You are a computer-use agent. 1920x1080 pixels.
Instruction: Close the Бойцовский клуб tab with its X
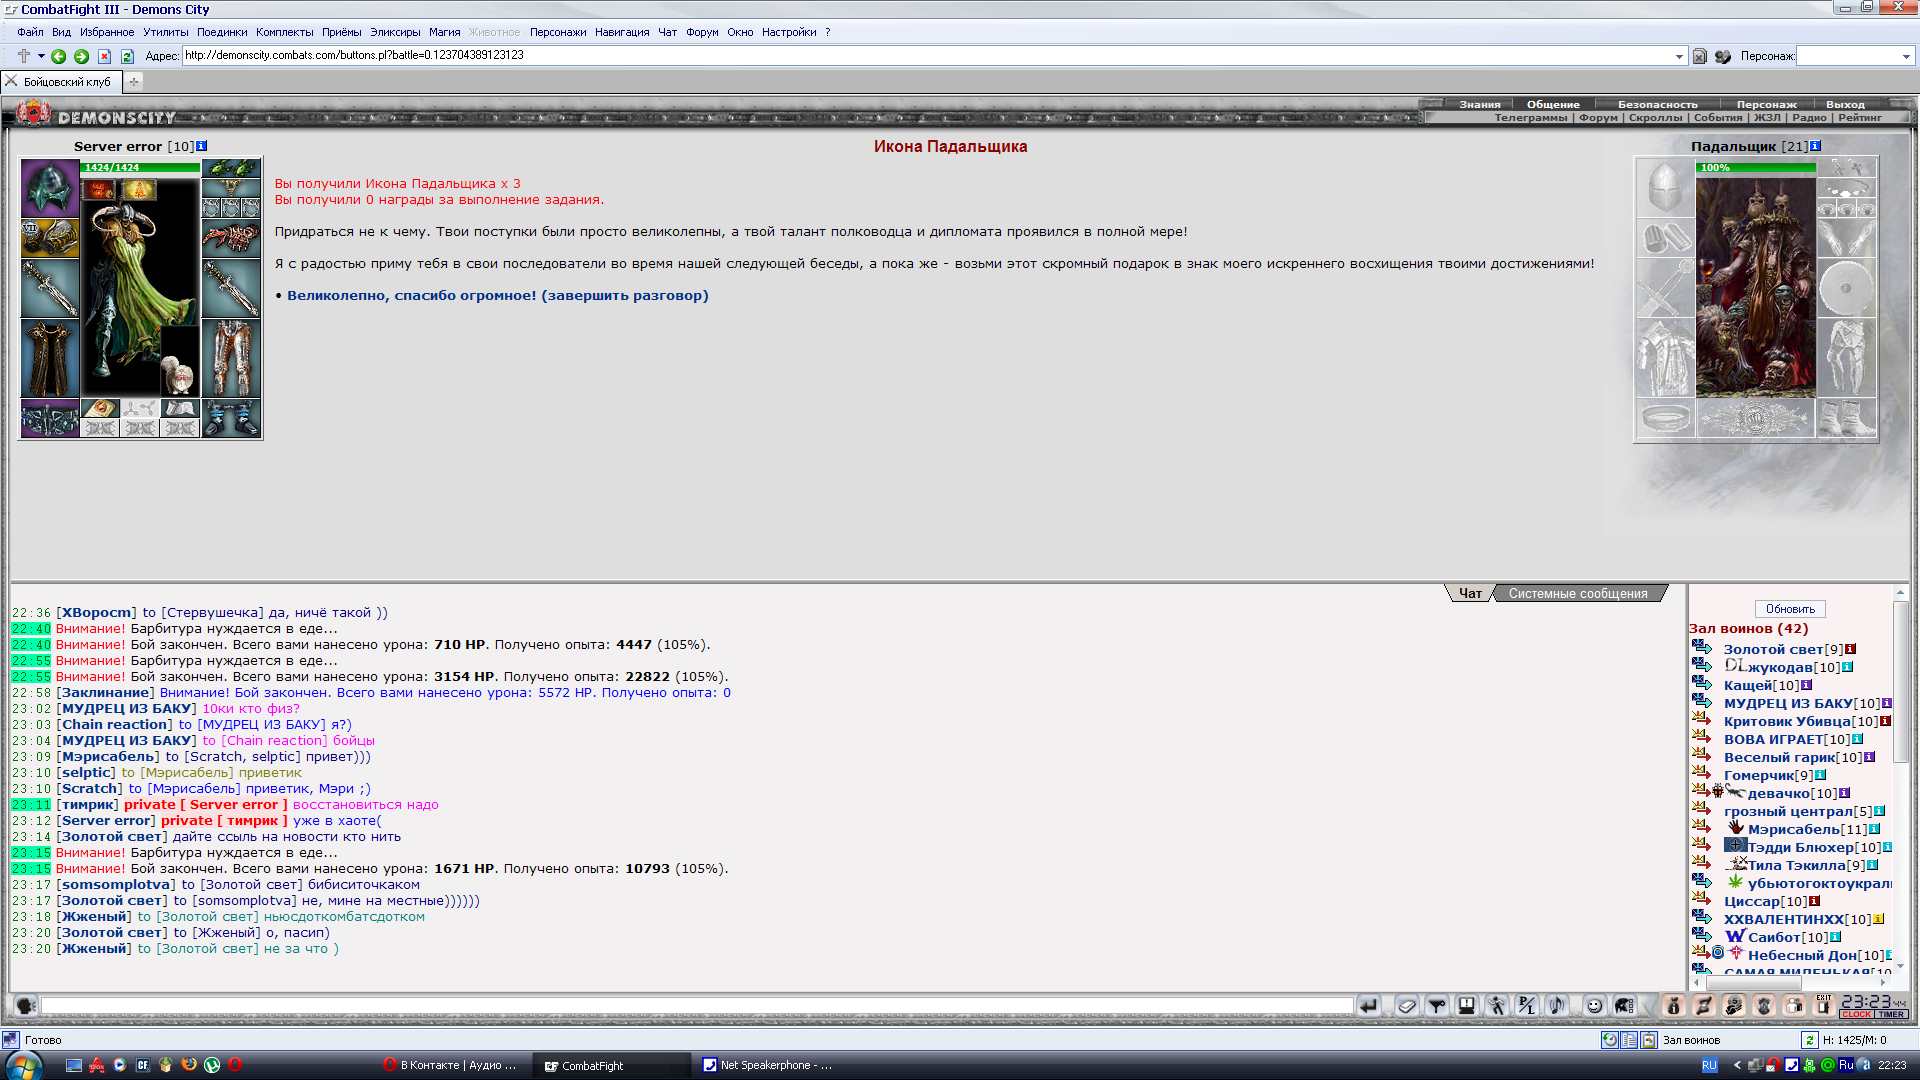tap(12, 81)
